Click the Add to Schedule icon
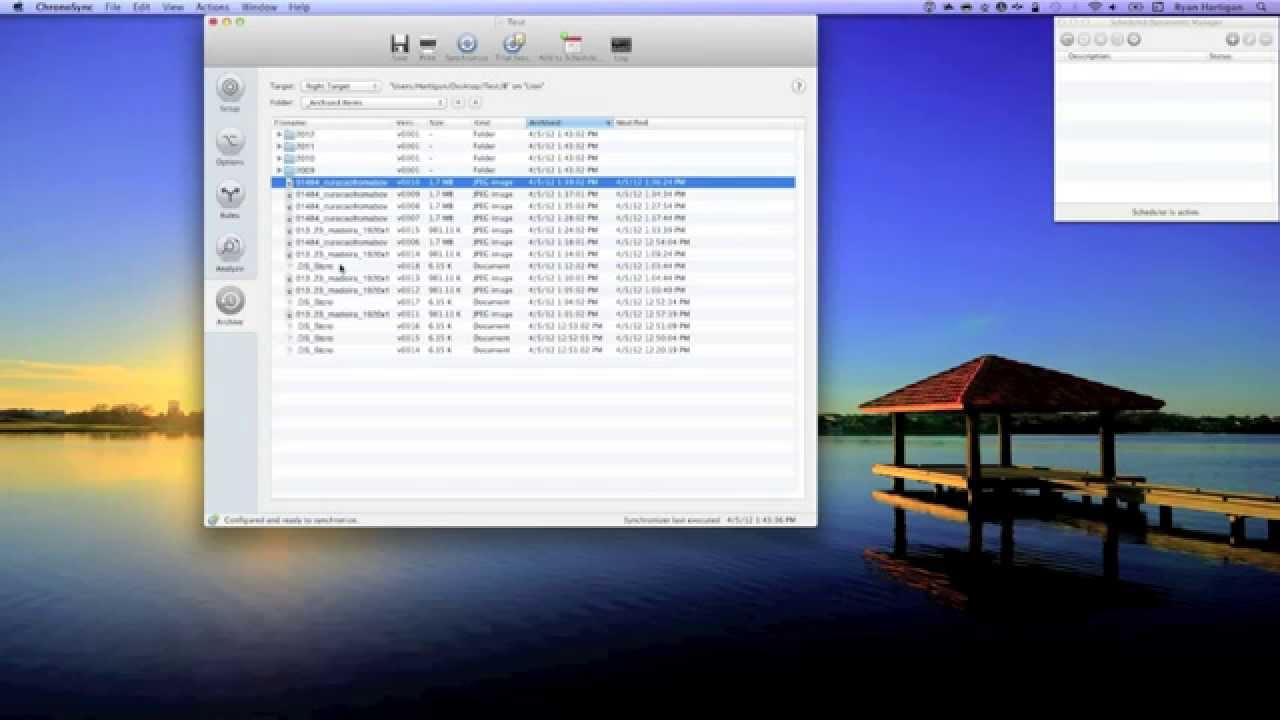The image size is (1280, 720). click(570, 44)
